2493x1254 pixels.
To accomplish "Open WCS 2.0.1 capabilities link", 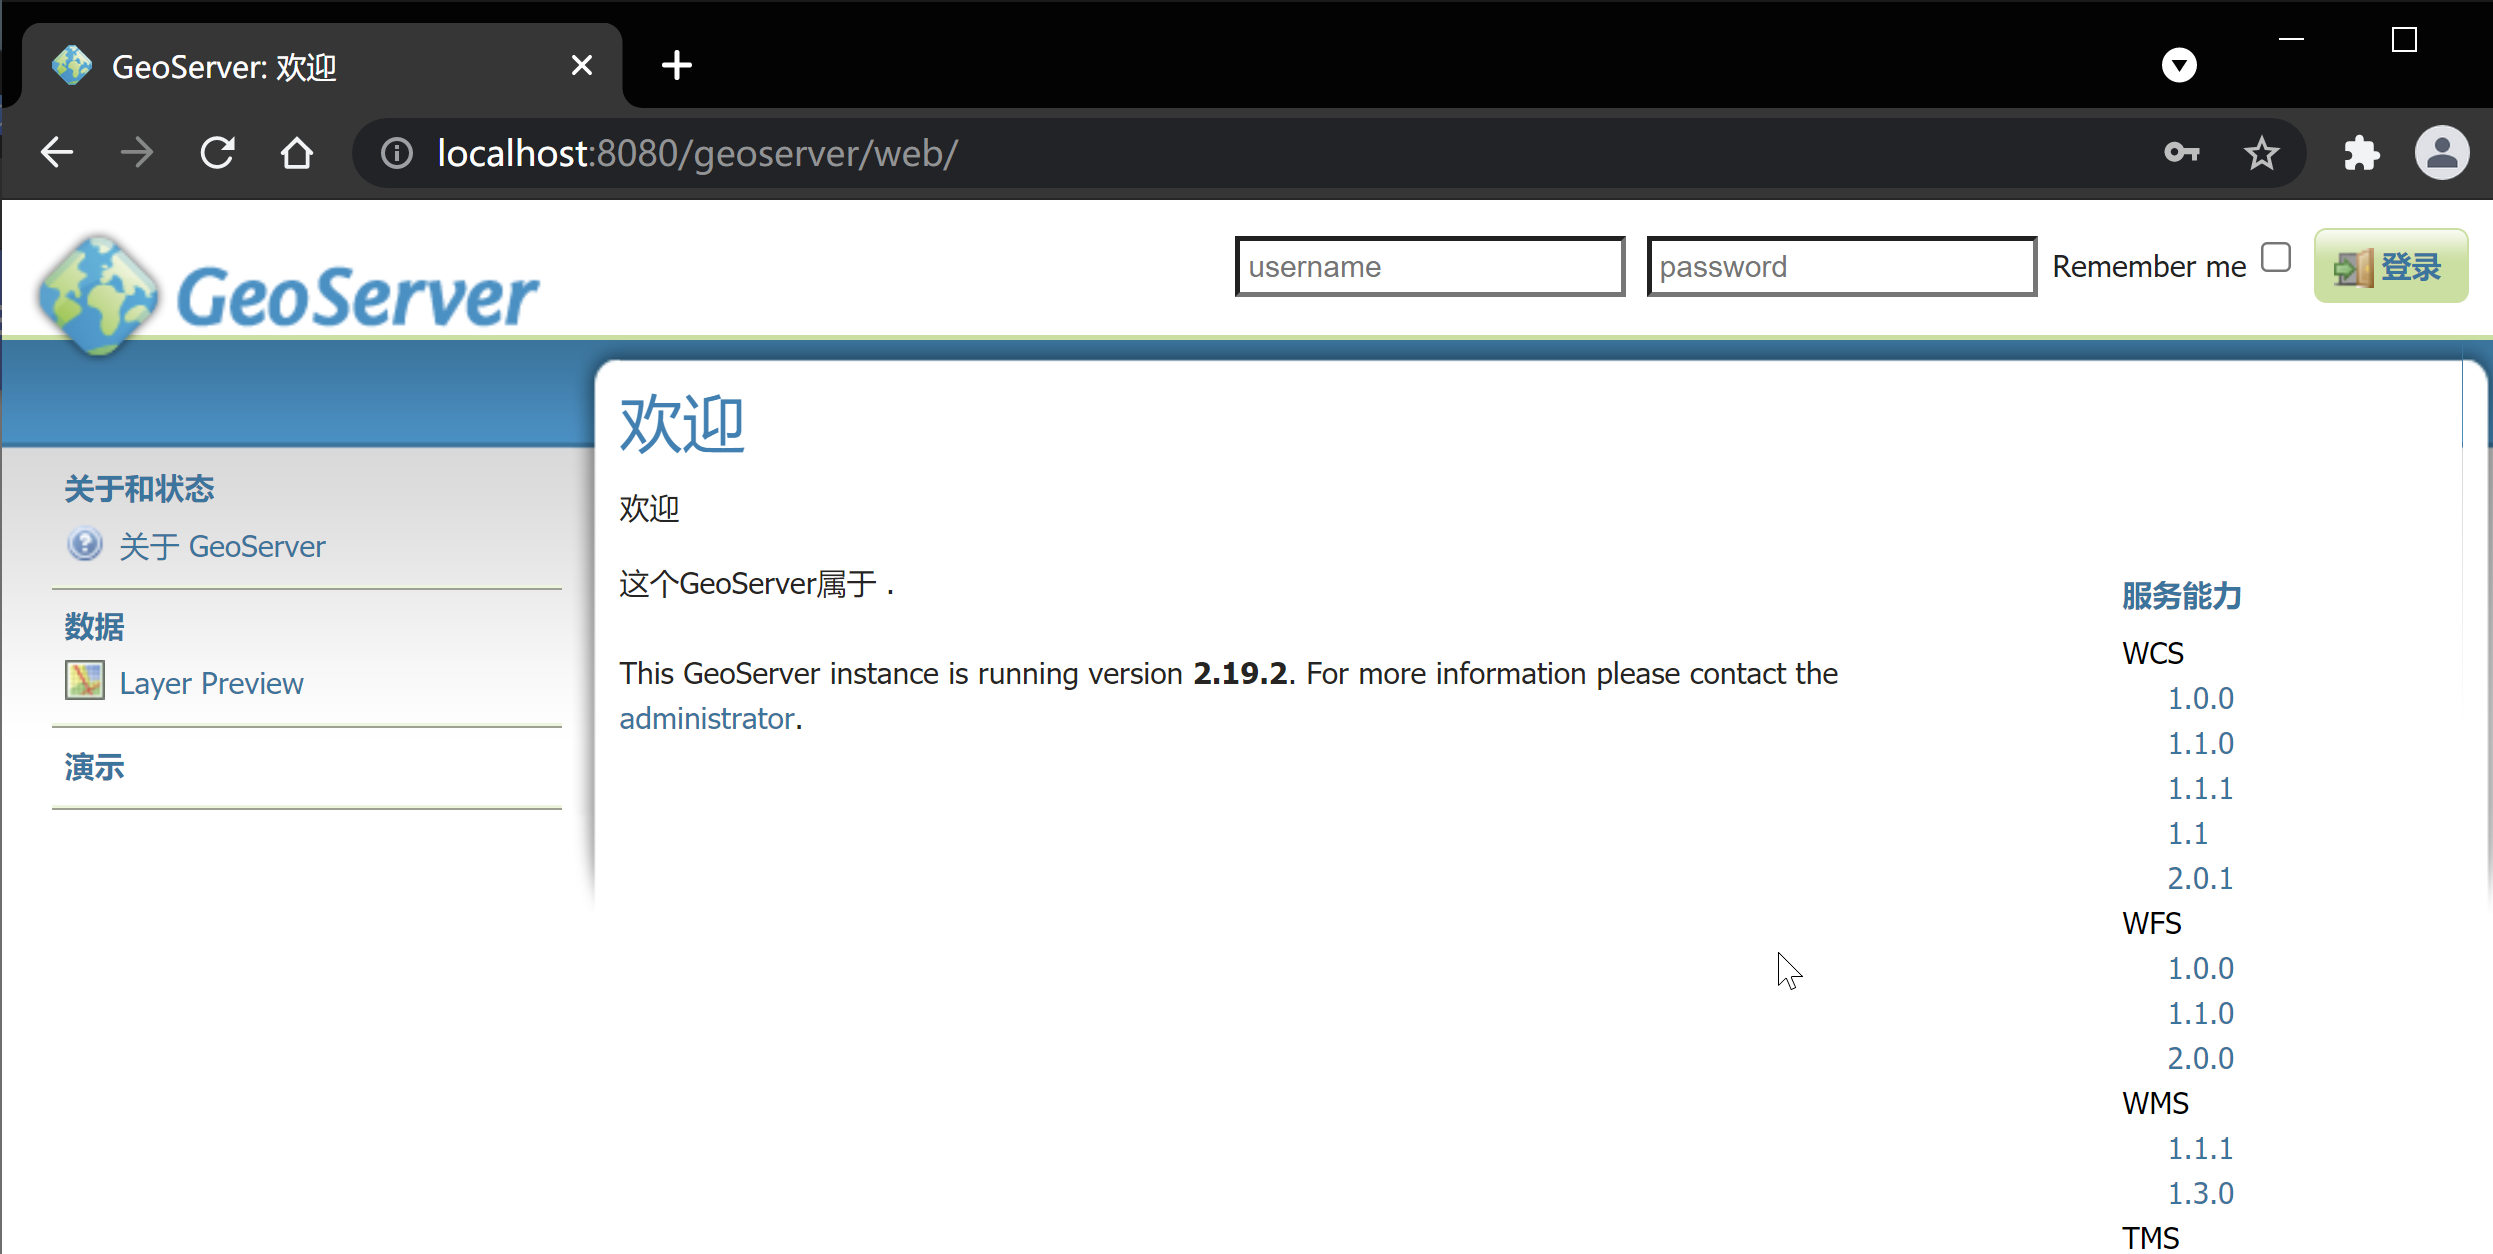I will [2200, 878].
